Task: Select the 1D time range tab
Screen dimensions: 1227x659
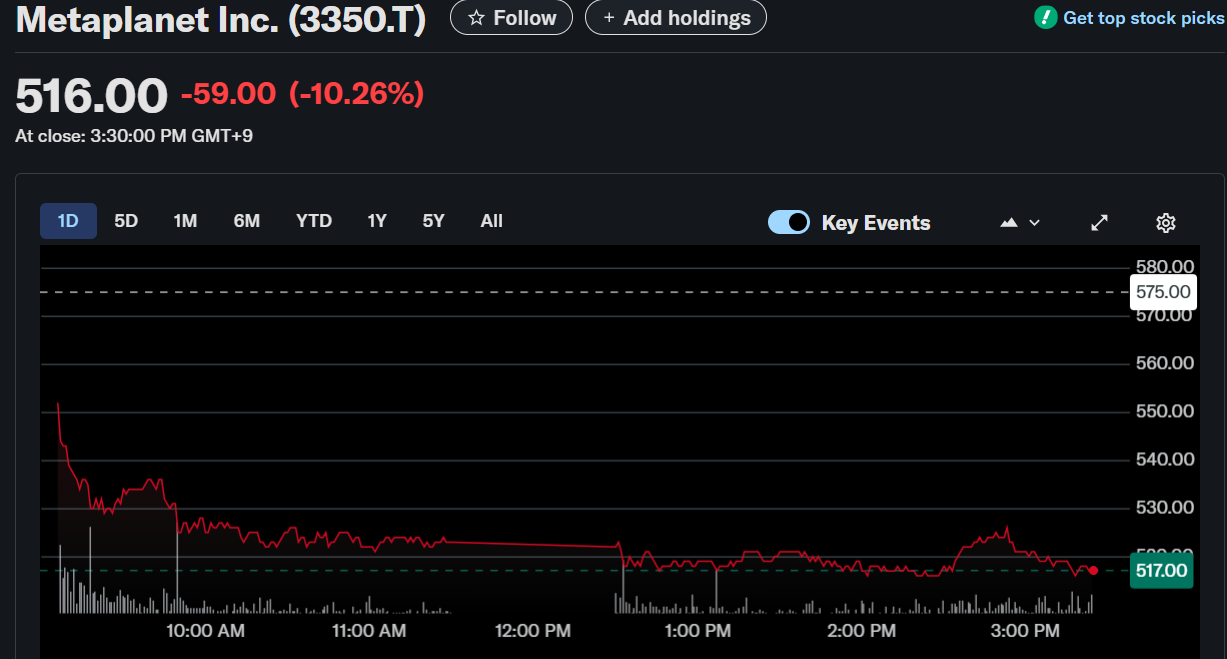Action: pos(68,221)
